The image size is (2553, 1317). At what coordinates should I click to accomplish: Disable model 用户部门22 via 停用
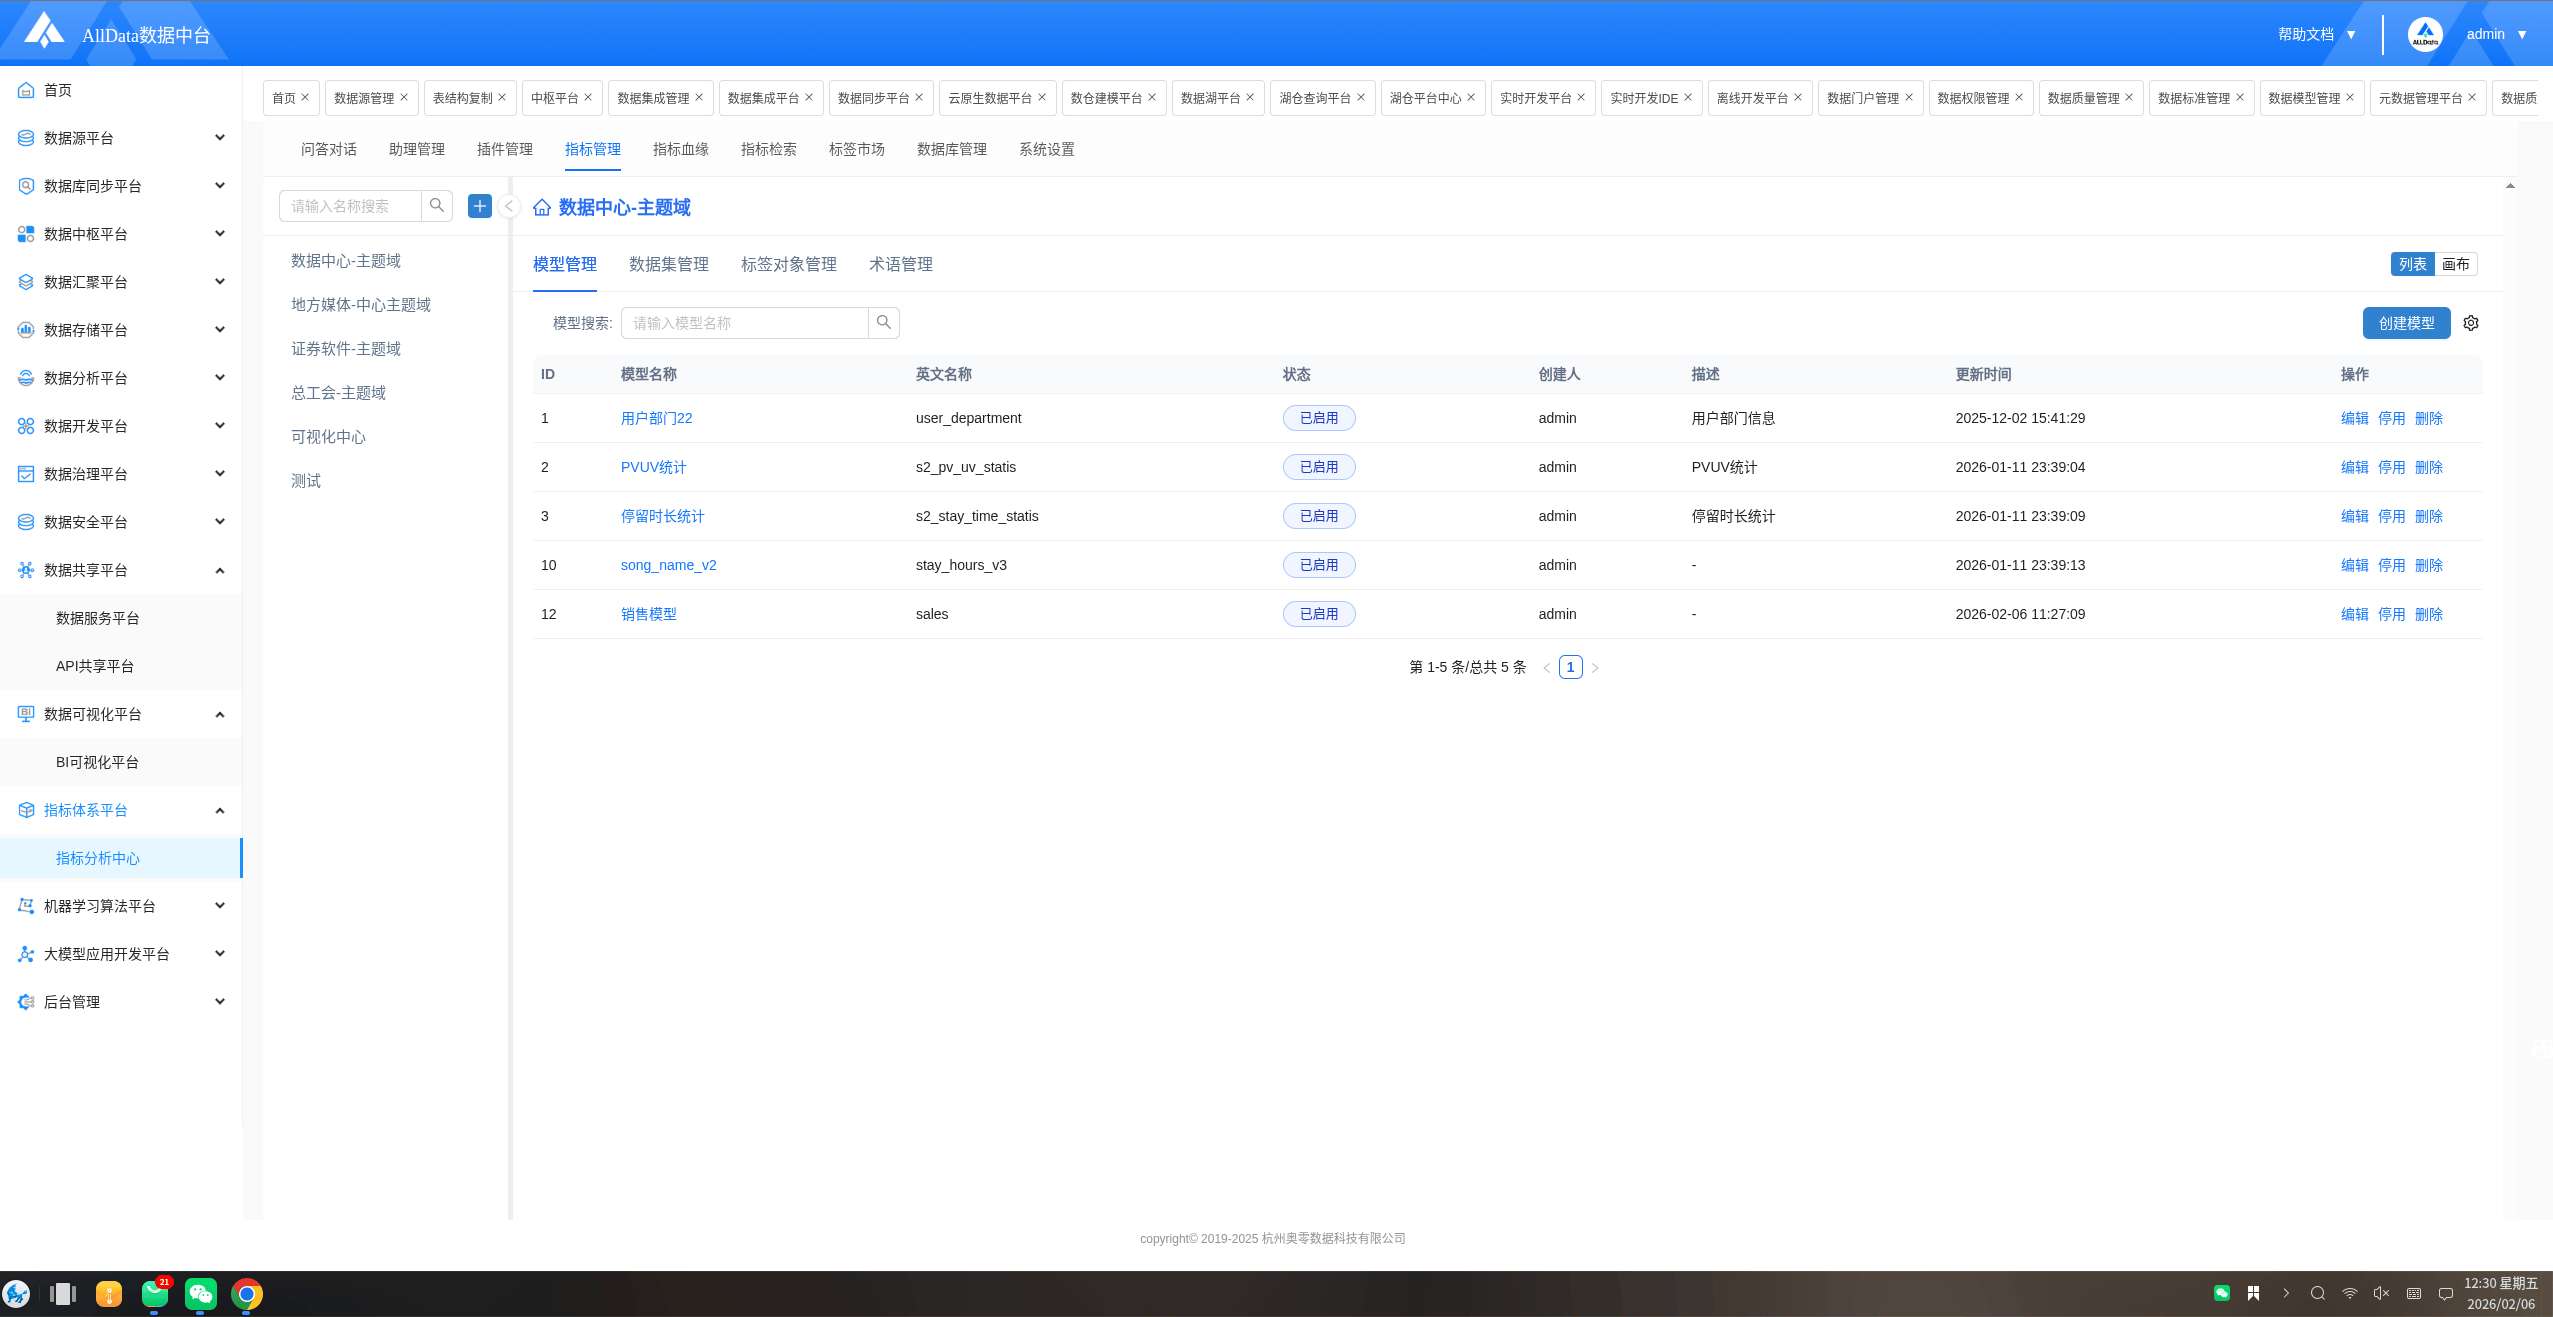point(2391,419)
